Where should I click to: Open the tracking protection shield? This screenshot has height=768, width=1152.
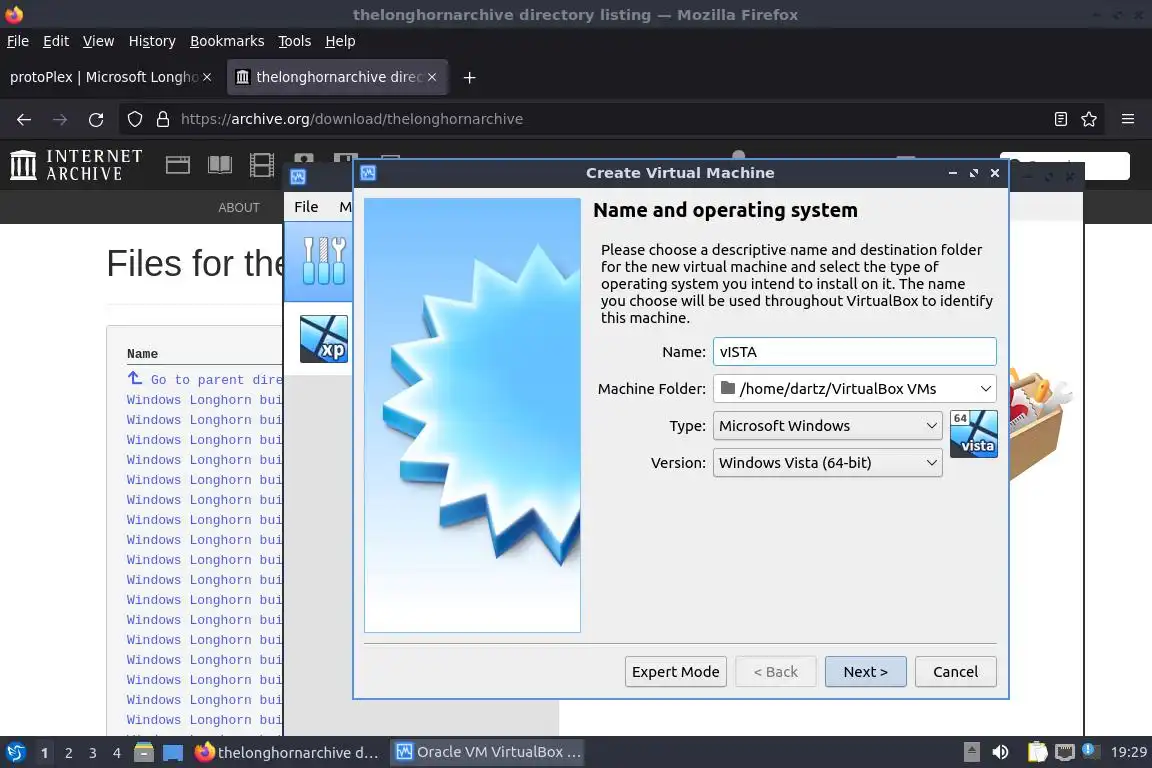coord(135,119)
